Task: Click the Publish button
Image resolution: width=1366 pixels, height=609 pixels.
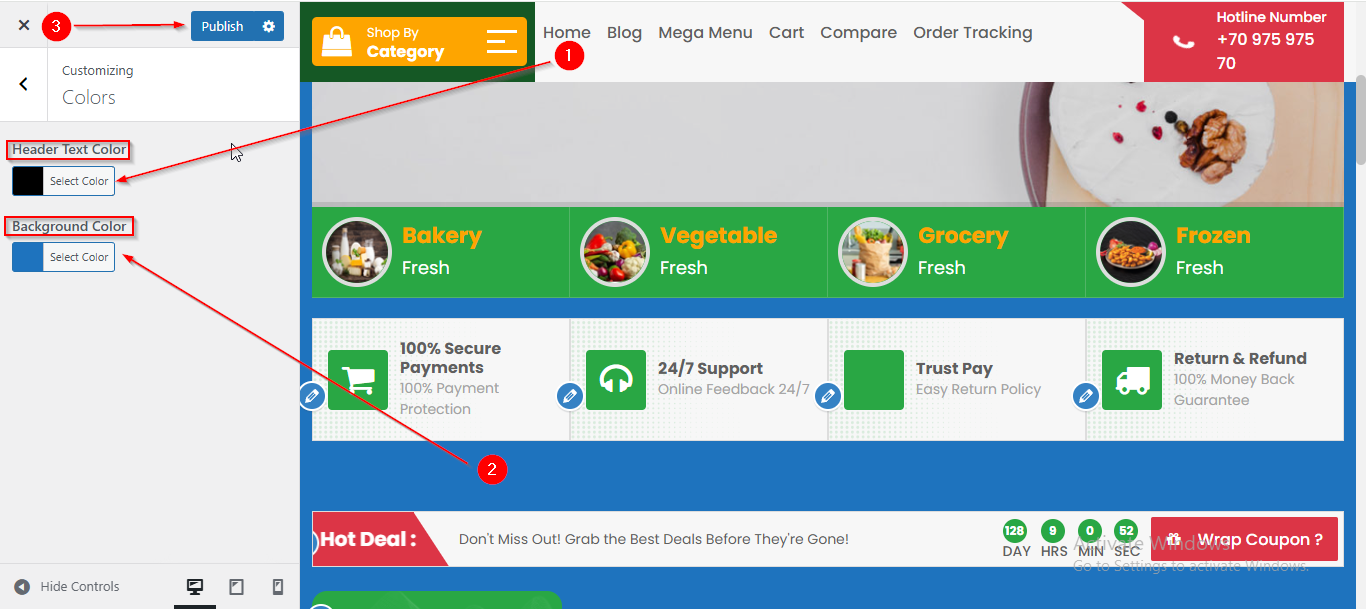Action: [x=223, y=26]
